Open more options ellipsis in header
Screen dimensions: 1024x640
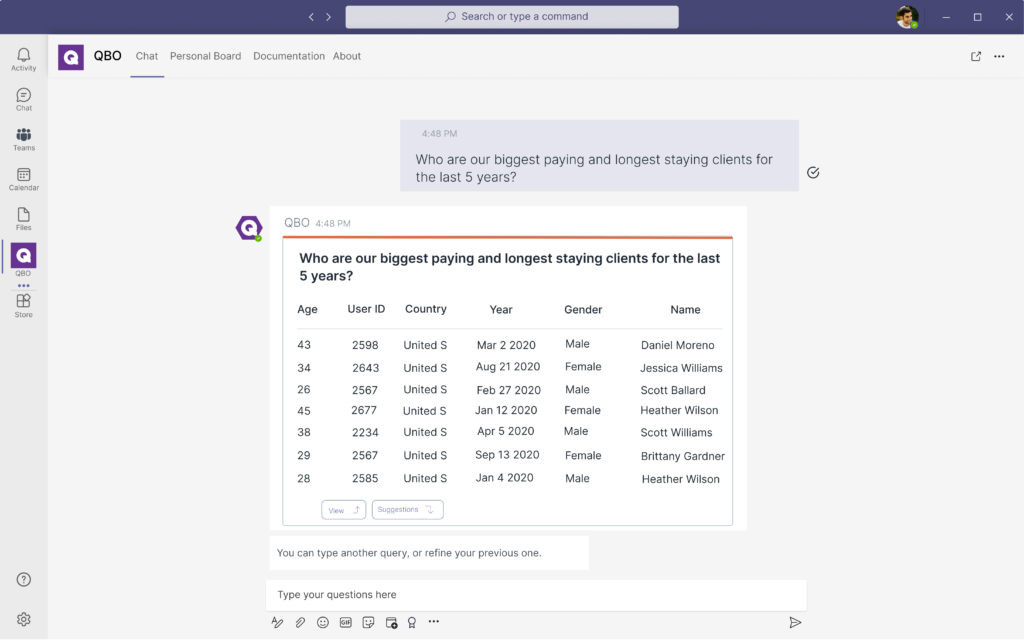point(999,56)
